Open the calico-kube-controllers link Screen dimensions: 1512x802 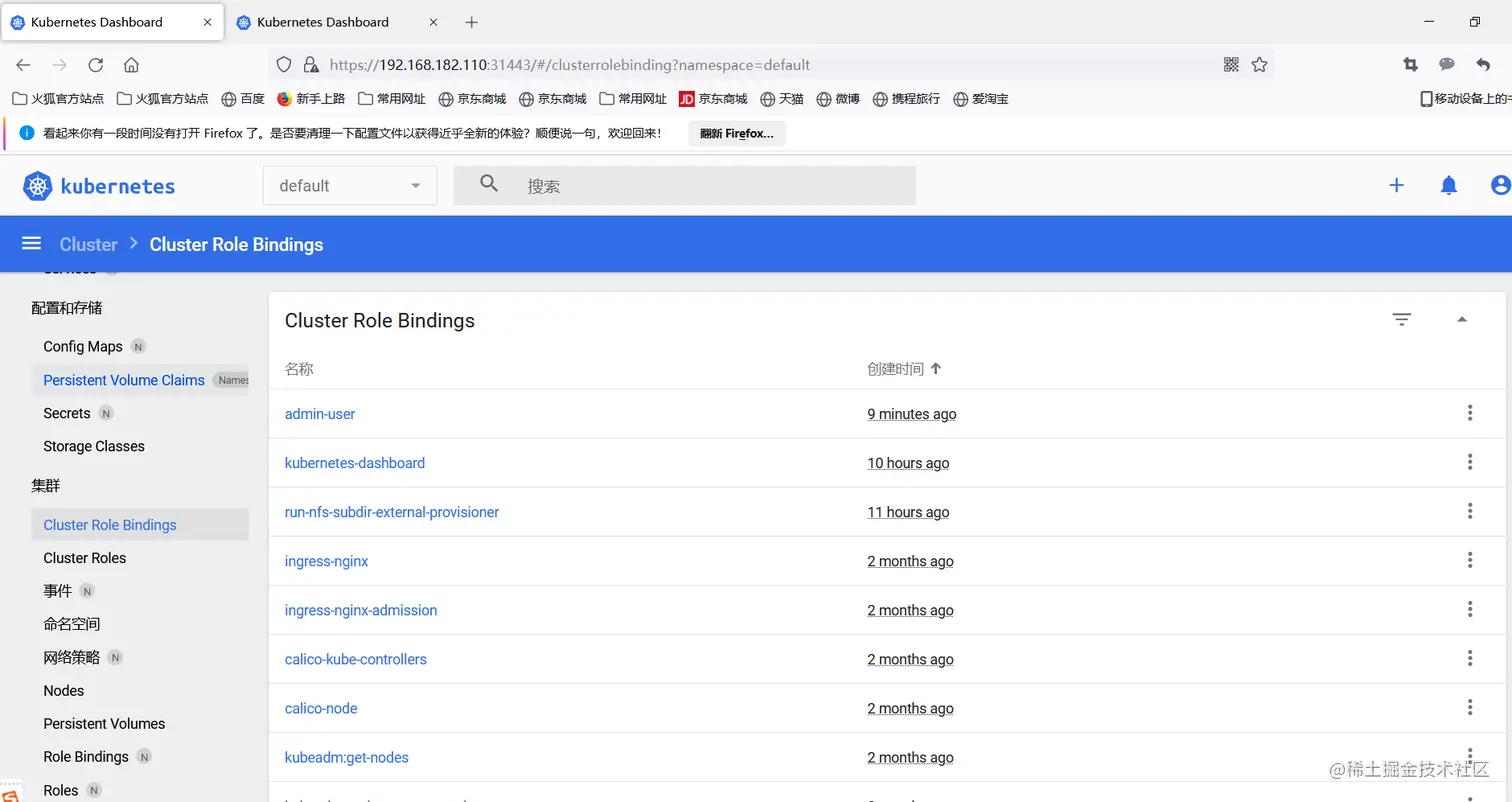point(356,659)
